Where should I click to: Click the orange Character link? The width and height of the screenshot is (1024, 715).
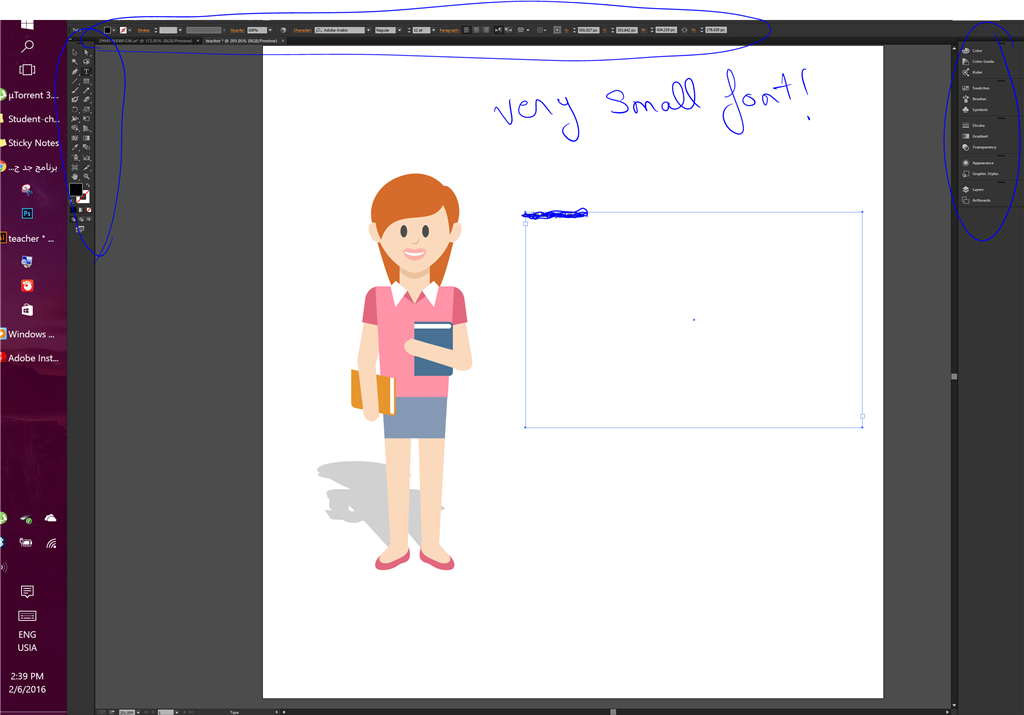pos(302,30)
